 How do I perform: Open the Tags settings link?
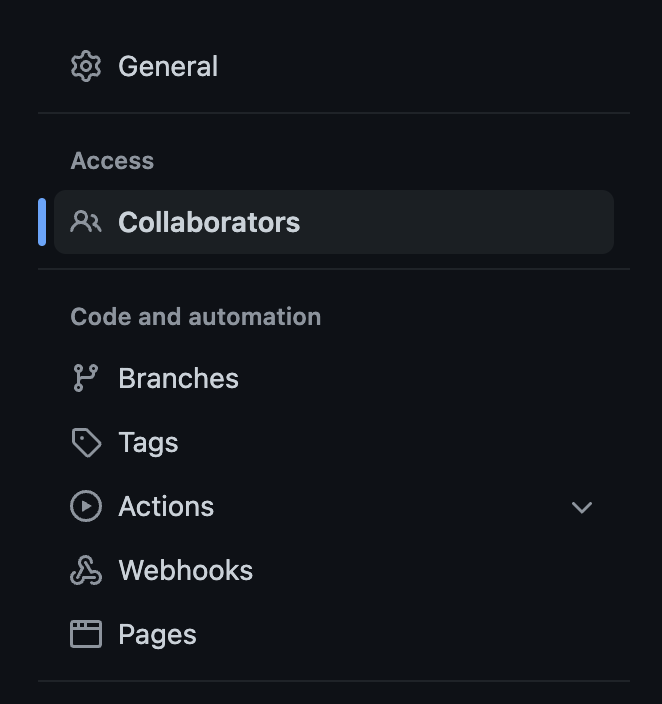[x=148, y=442]
